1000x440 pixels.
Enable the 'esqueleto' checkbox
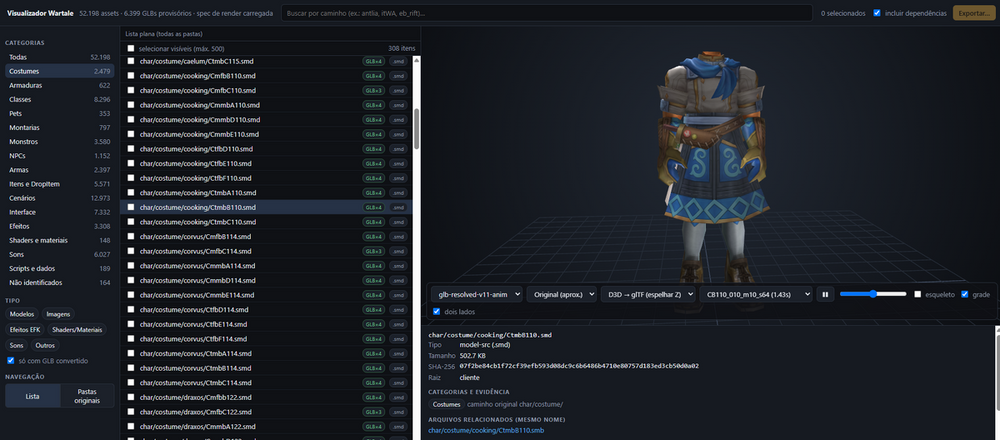point(918,294)
